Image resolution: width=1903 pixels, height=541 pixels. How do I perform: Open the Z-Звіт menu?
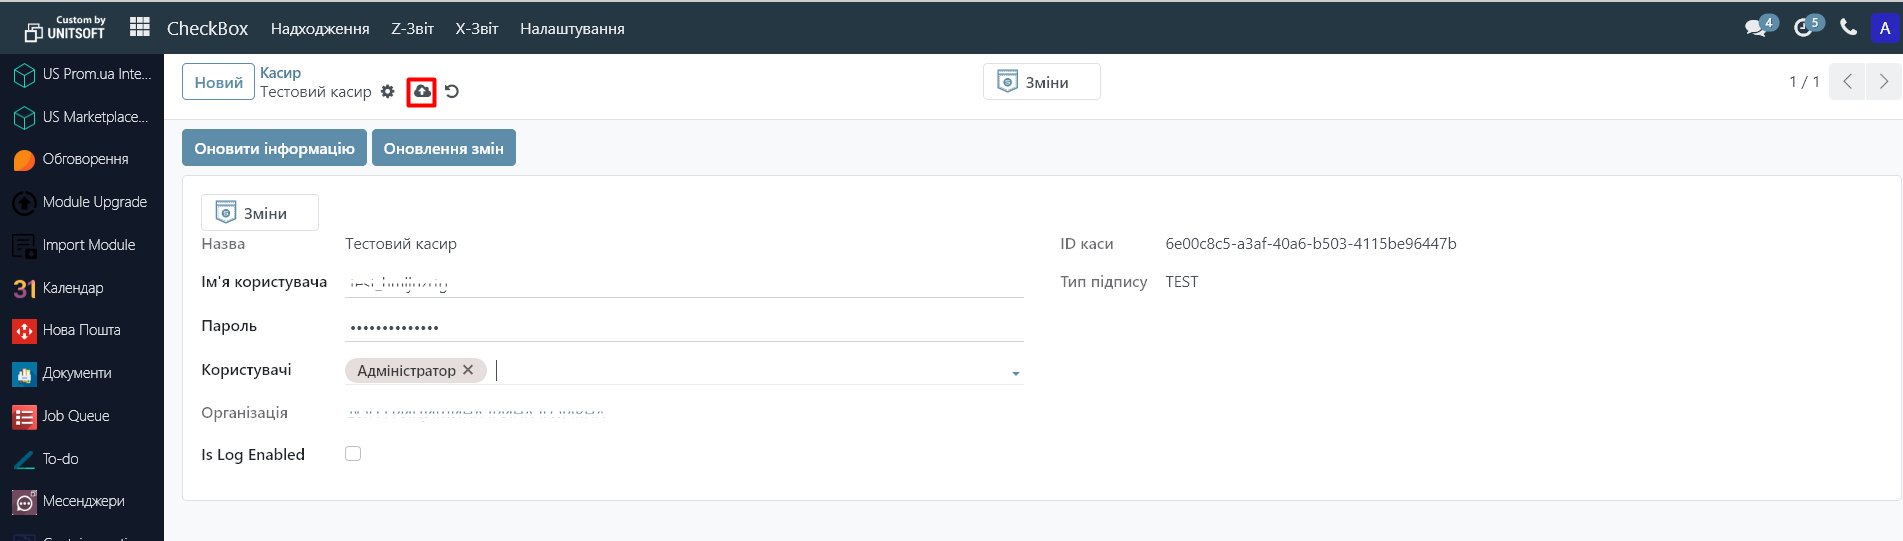pyautogui.click(x=412, y=29)
